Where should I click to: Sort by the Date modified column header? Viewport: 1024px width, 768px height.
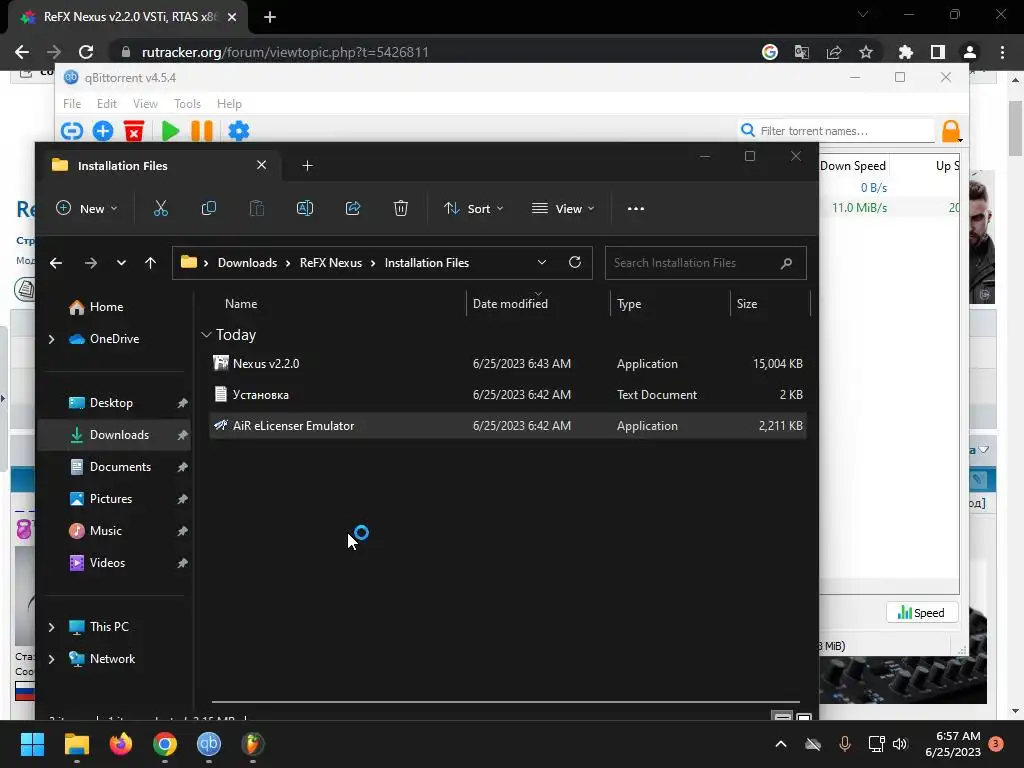click(510, 304)
